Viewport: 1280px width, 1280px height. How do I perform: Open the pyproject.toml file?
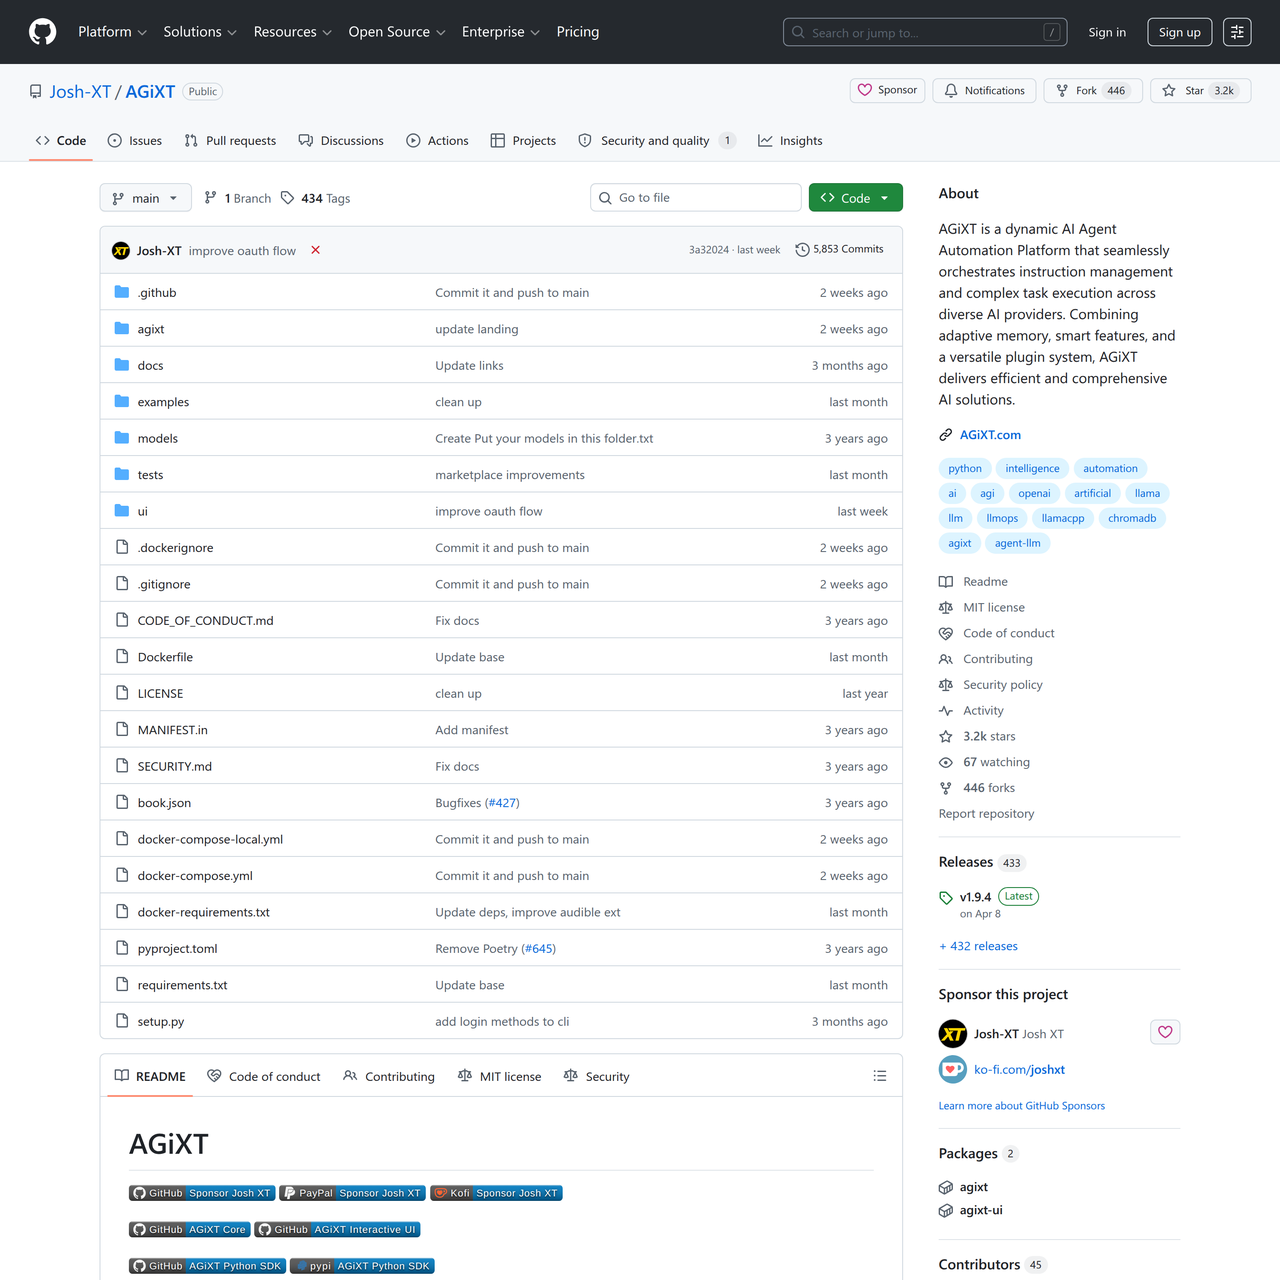click(x=177, y=949)
